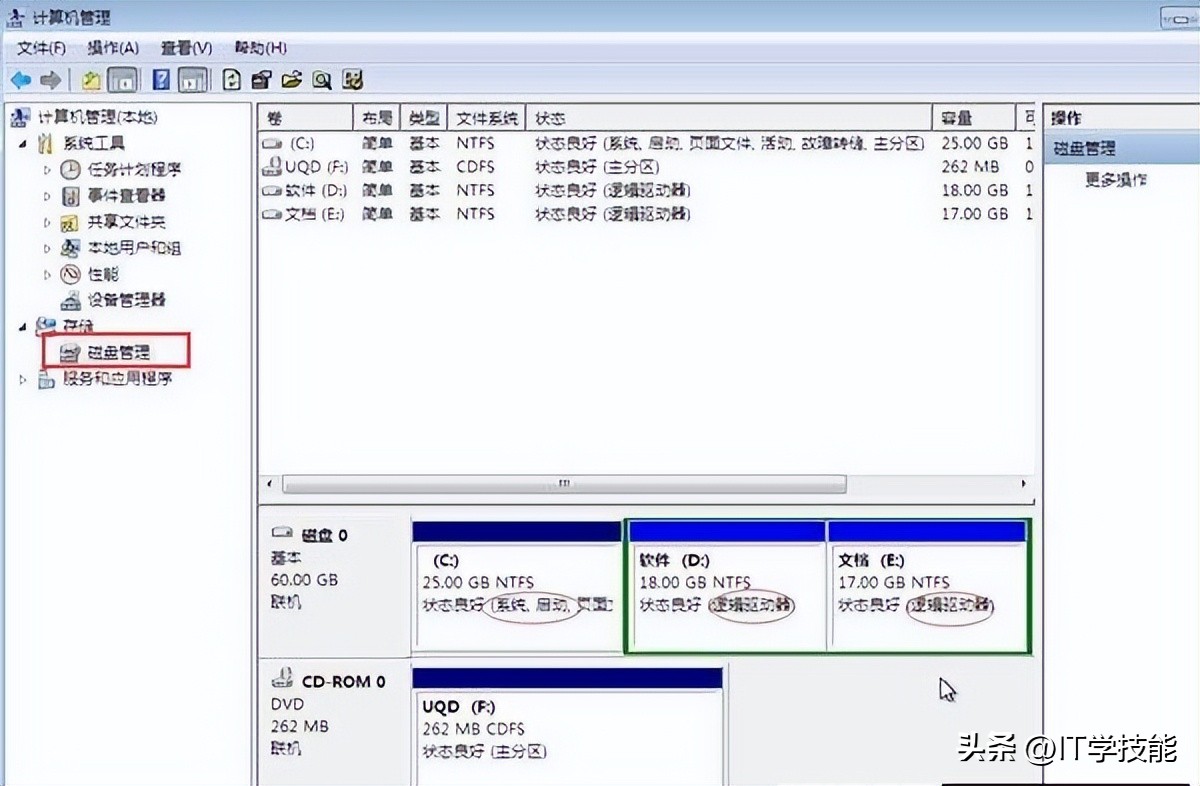The height and width of the screenshot is (786, 1200).
Task: Click the Forward navigation arrow in the toolbar
Action: pos(50,80)
